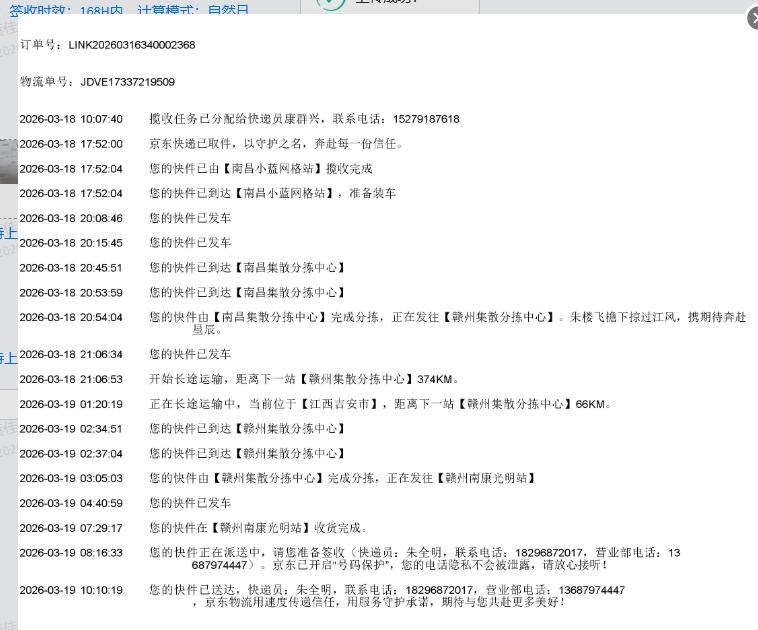Click the 南昌小蓝网格站 揽收完成 entry
The image size is (758, 630).
tap(260, 169)
